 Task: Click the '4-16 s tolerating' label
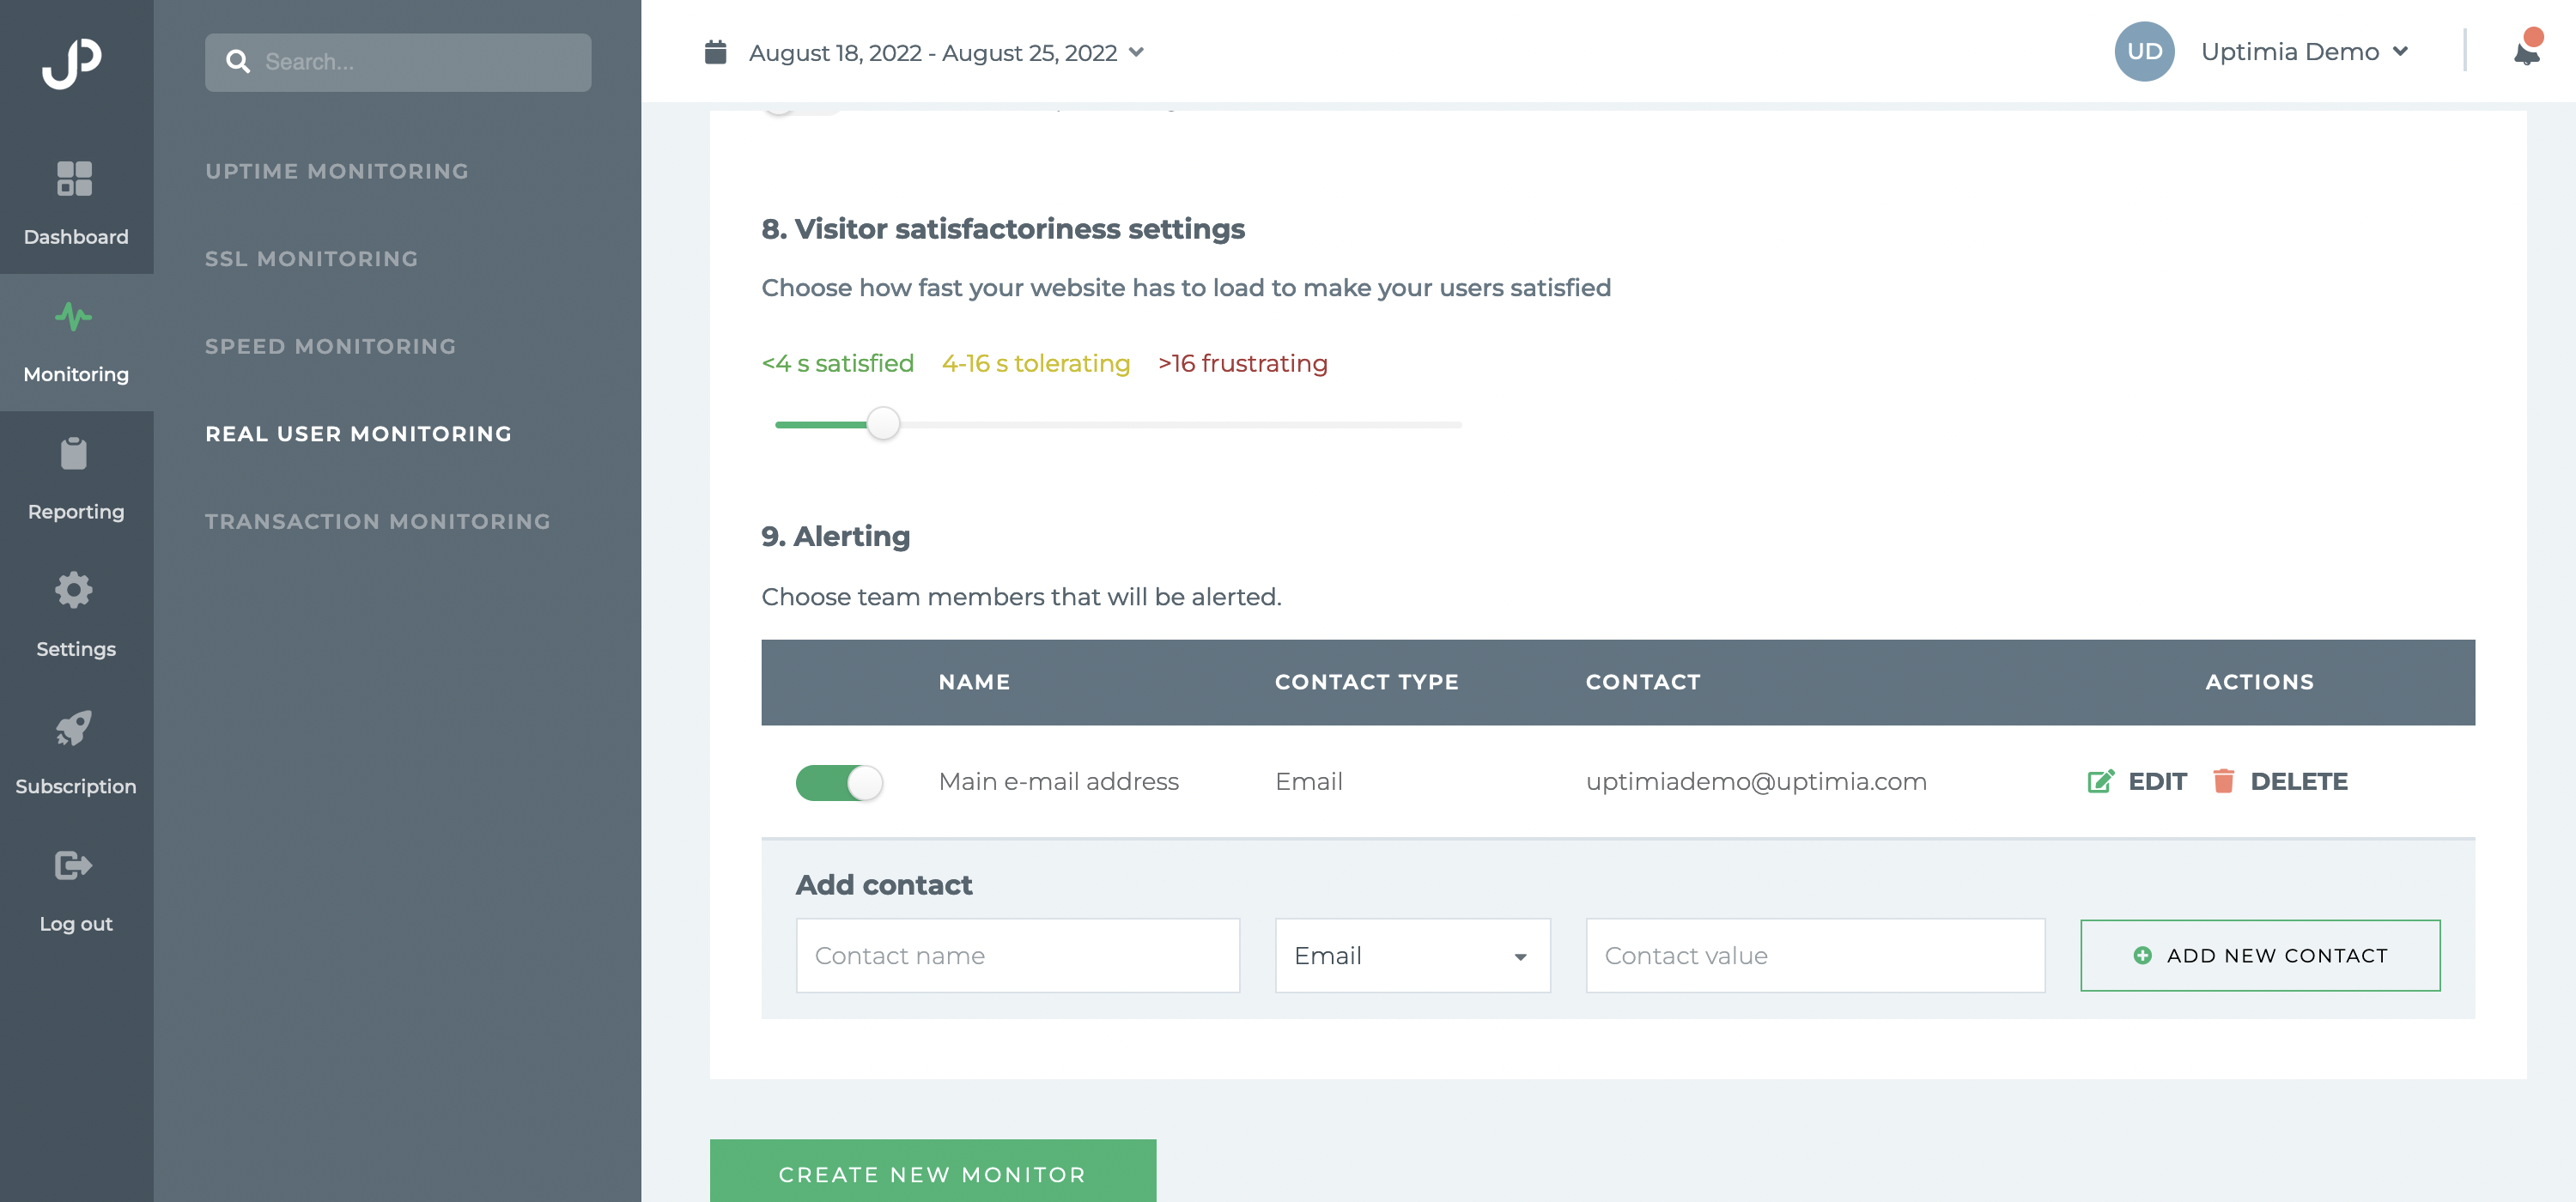pyautogui.click(x=1036, y=363)
